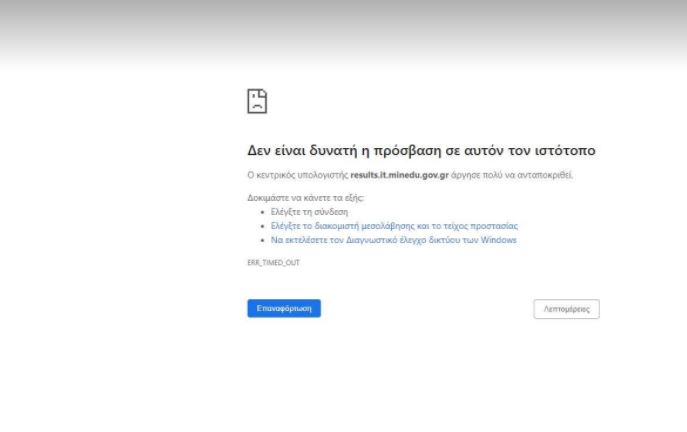The height and width of the screenshot is (432, 687).
Task: Click the bullet before the proxy link
Action: 262,227
